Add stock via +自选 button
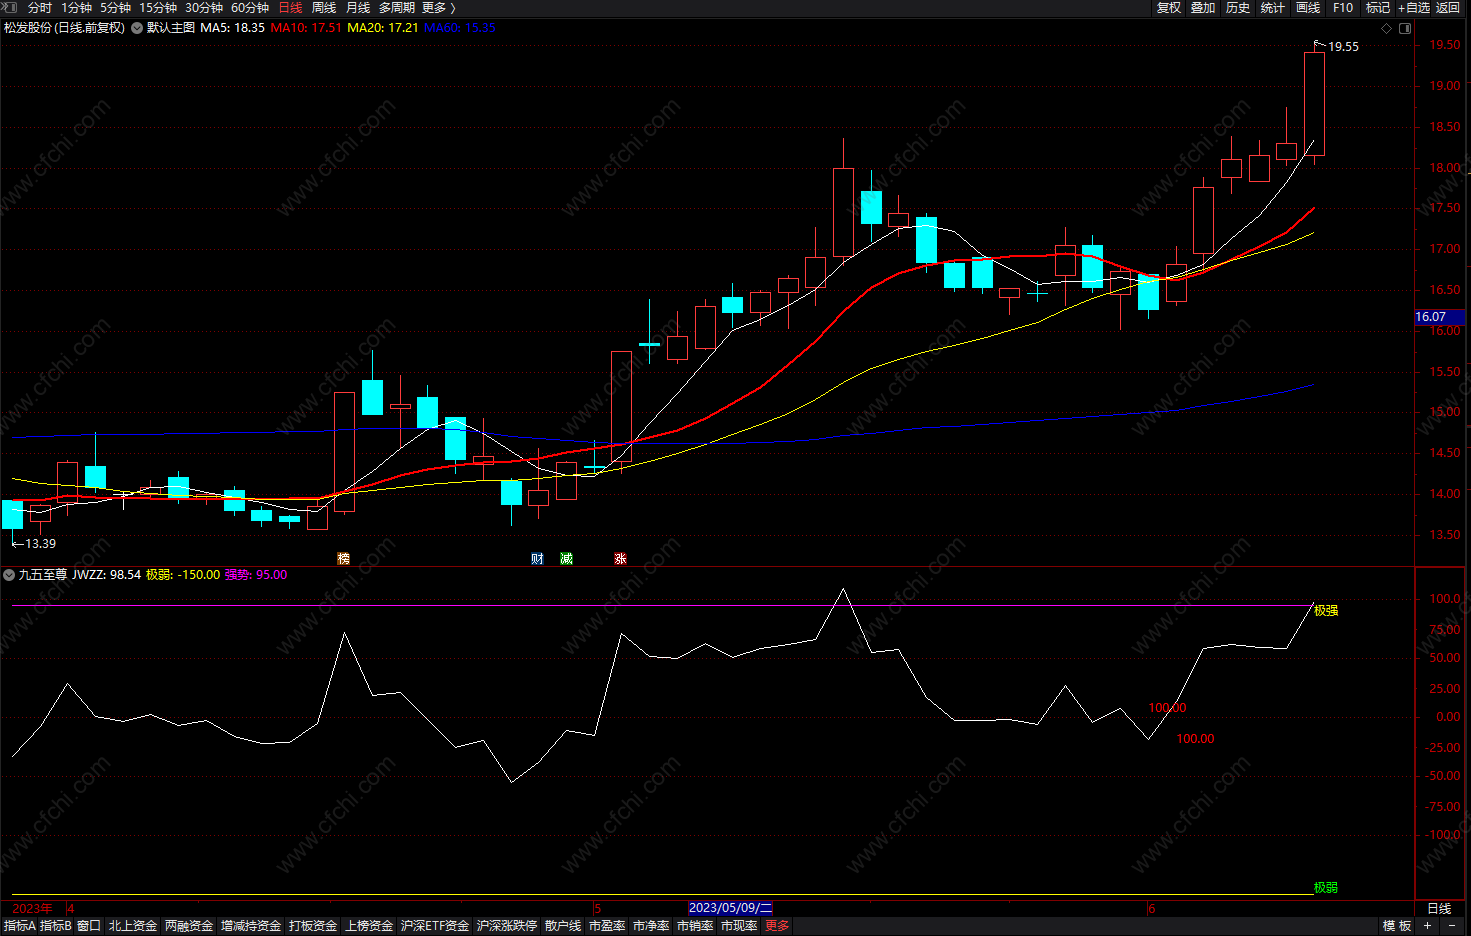The height and width of the screenshot is (936, 1471). coord(1414,8)
